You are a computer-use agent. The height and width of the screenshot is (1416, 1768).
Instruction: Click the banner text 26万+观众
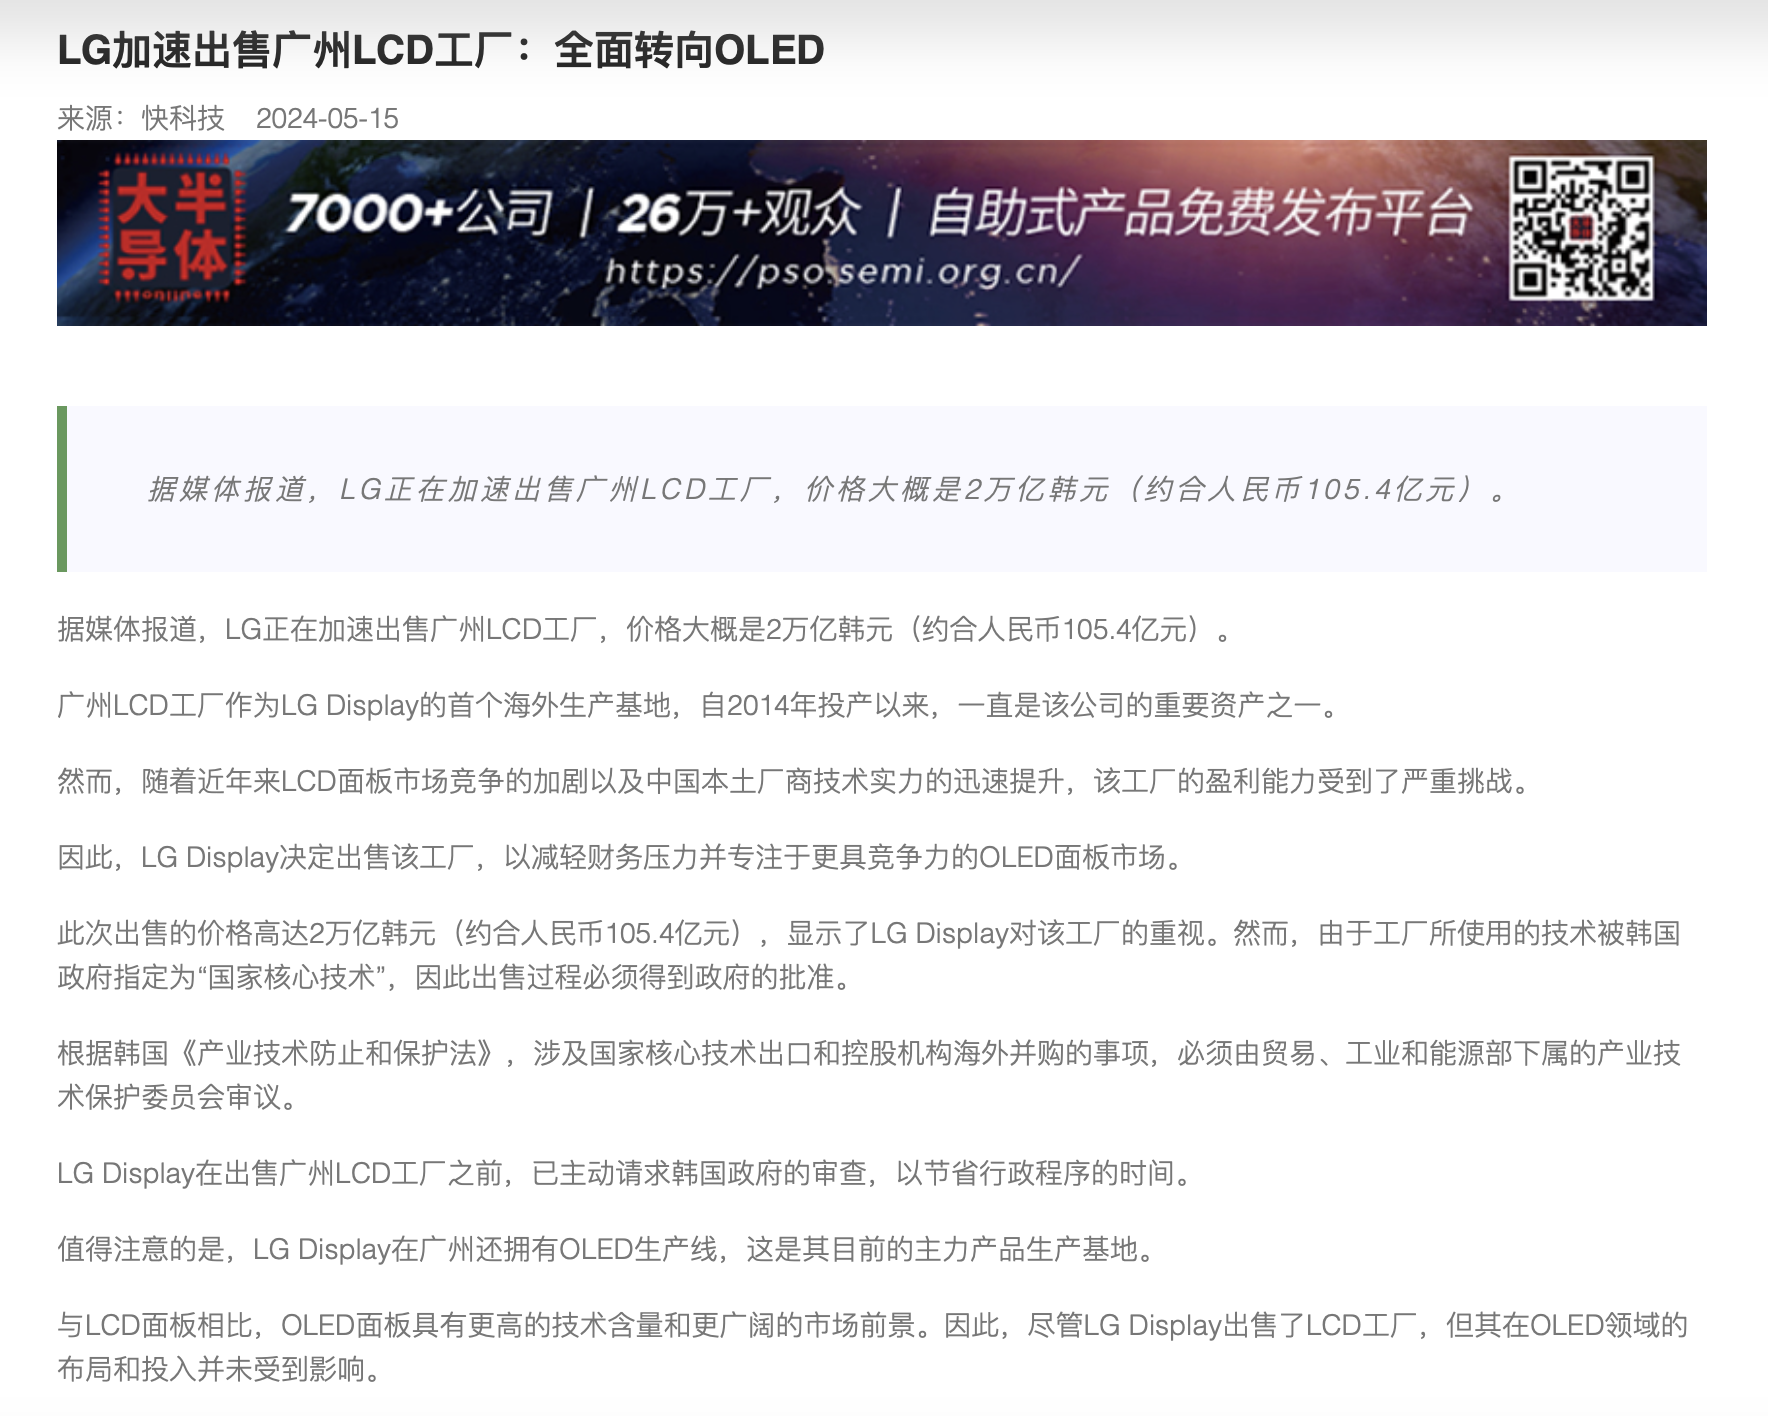tap(738, 212)
